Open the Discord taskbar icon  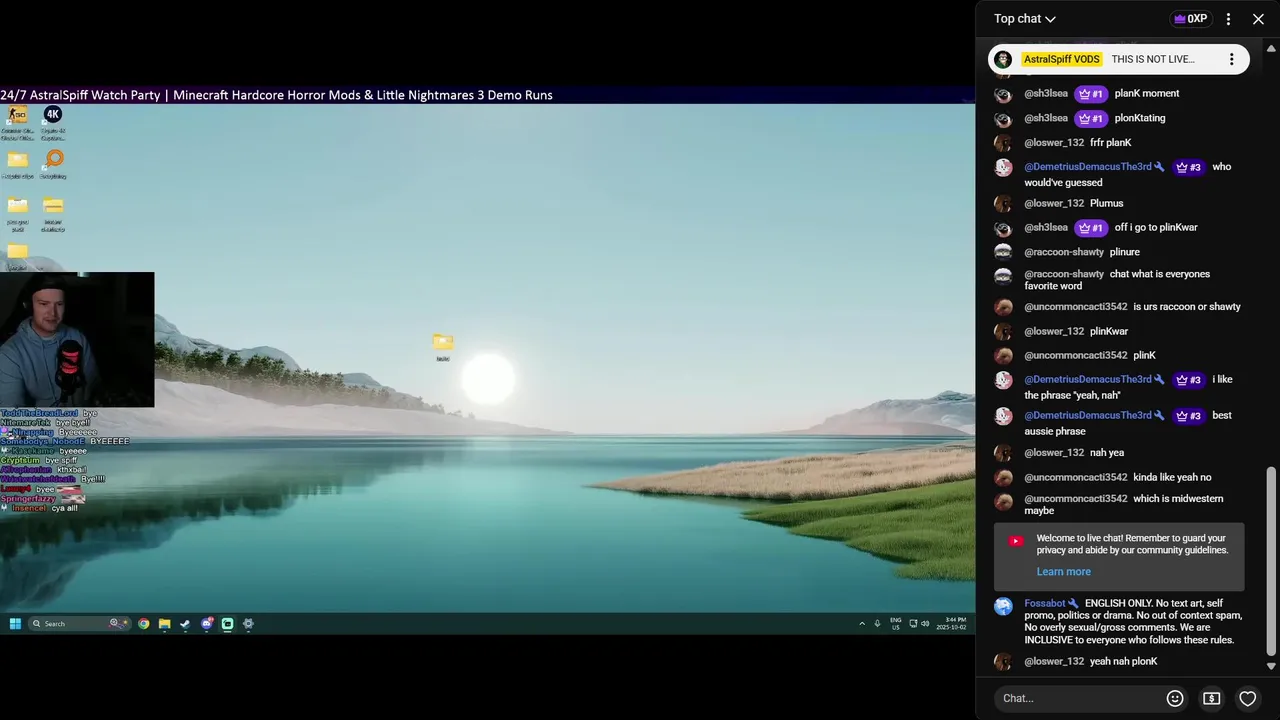[x=207, y=624]
